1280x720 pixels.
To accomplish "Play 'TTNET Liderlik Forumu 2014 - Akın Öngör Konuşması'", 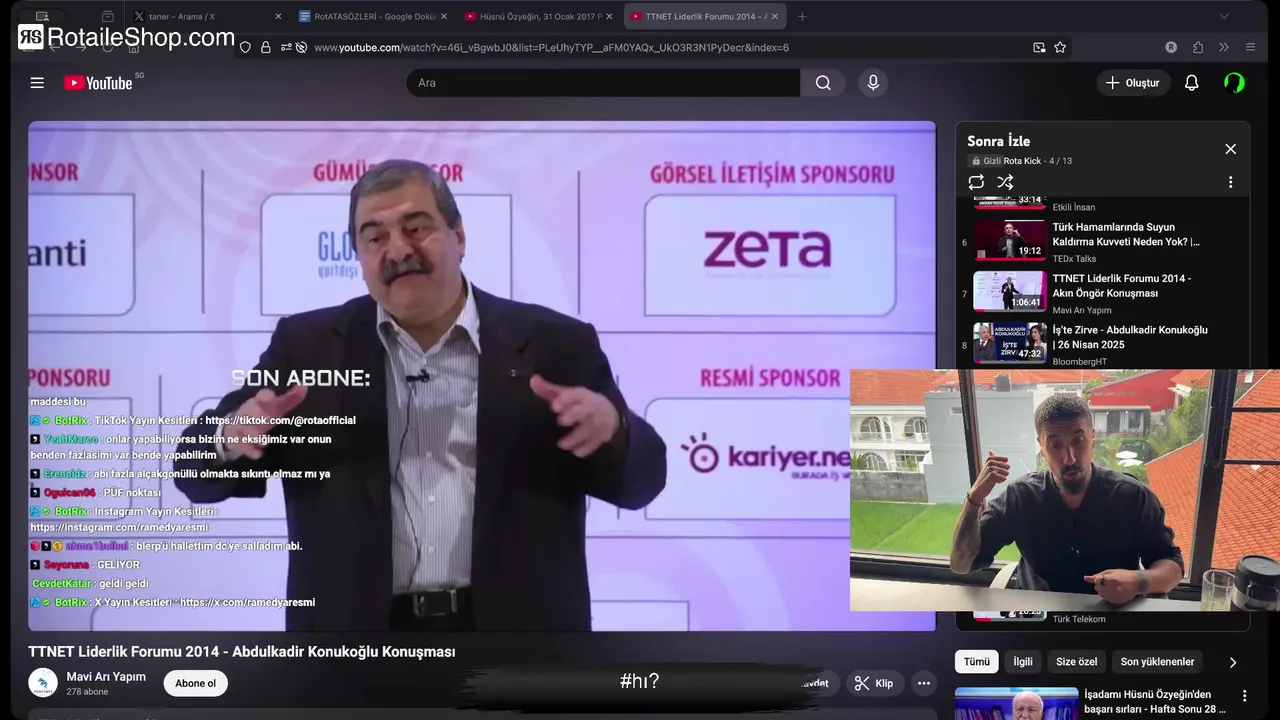I will [x=1122, y=286].
